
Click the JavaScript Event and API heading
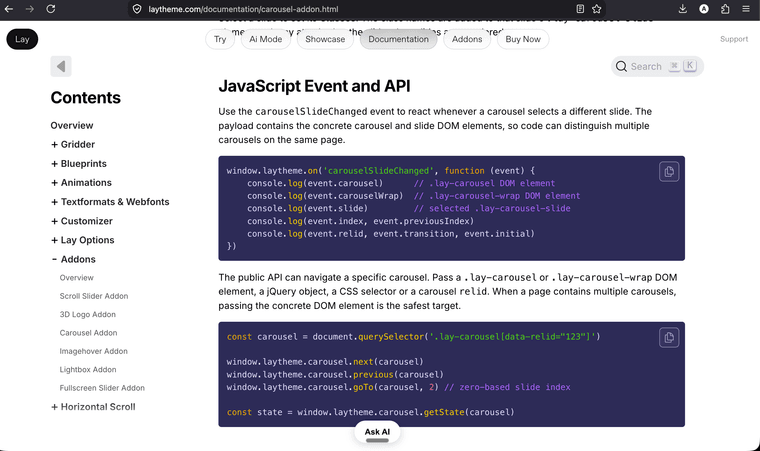(314, 86)
